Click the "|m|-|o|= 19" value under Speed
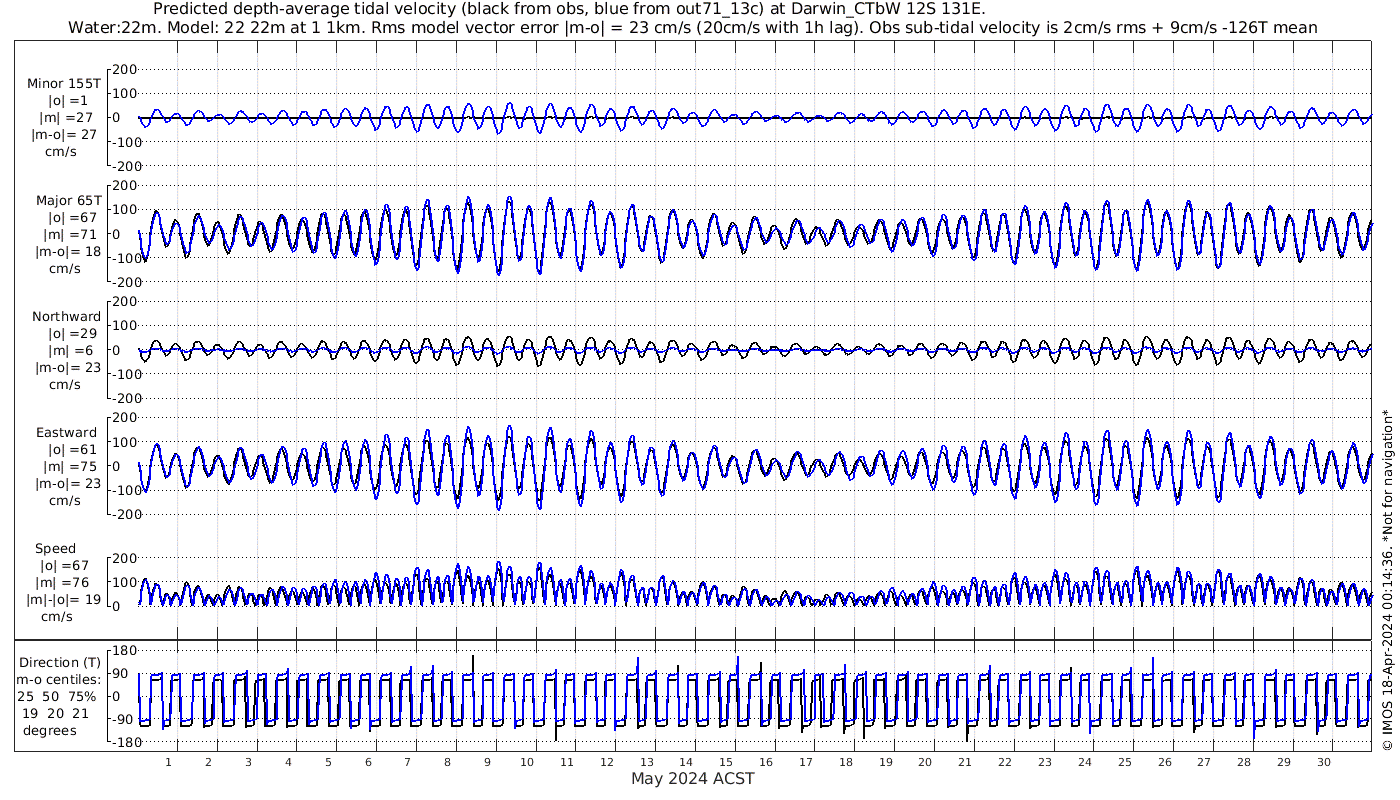 [x=65, y=600]
